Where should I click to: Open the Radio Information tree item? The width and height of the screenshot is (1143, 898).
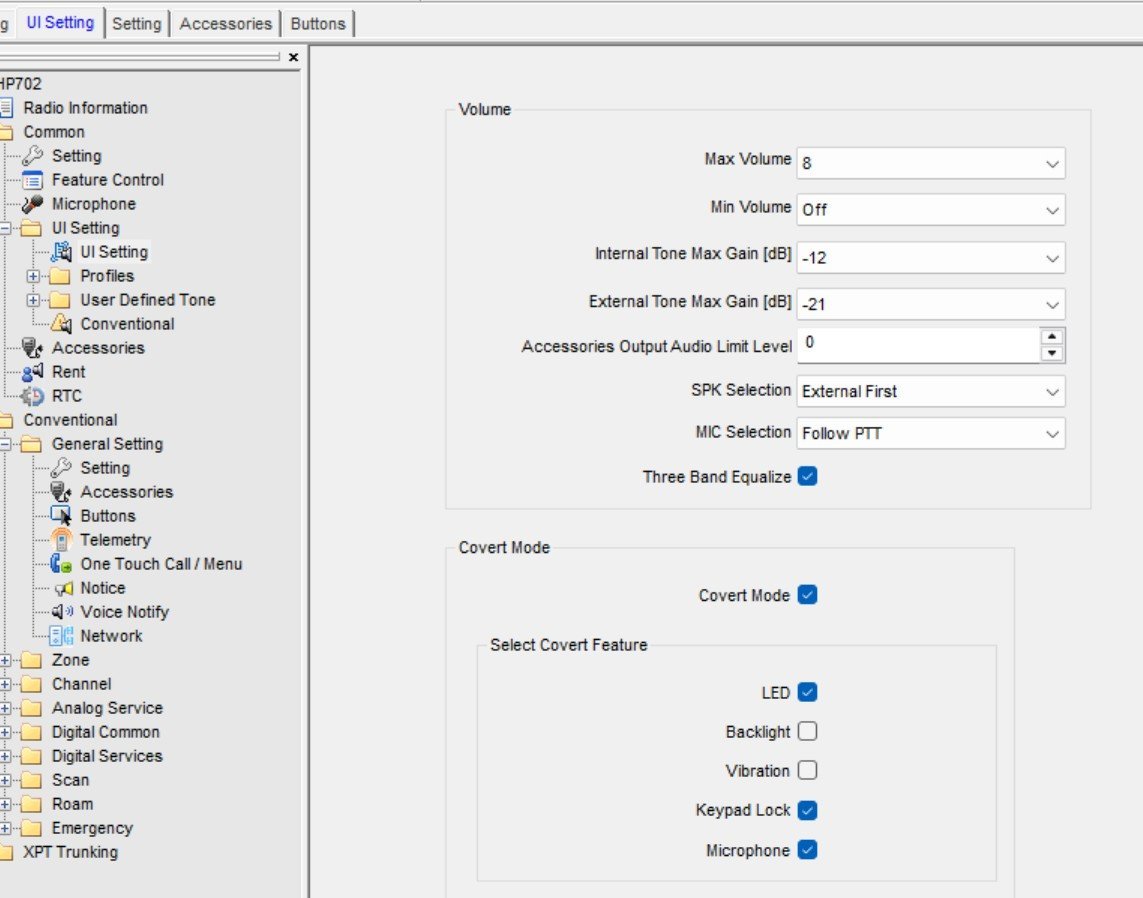point(85,108)
